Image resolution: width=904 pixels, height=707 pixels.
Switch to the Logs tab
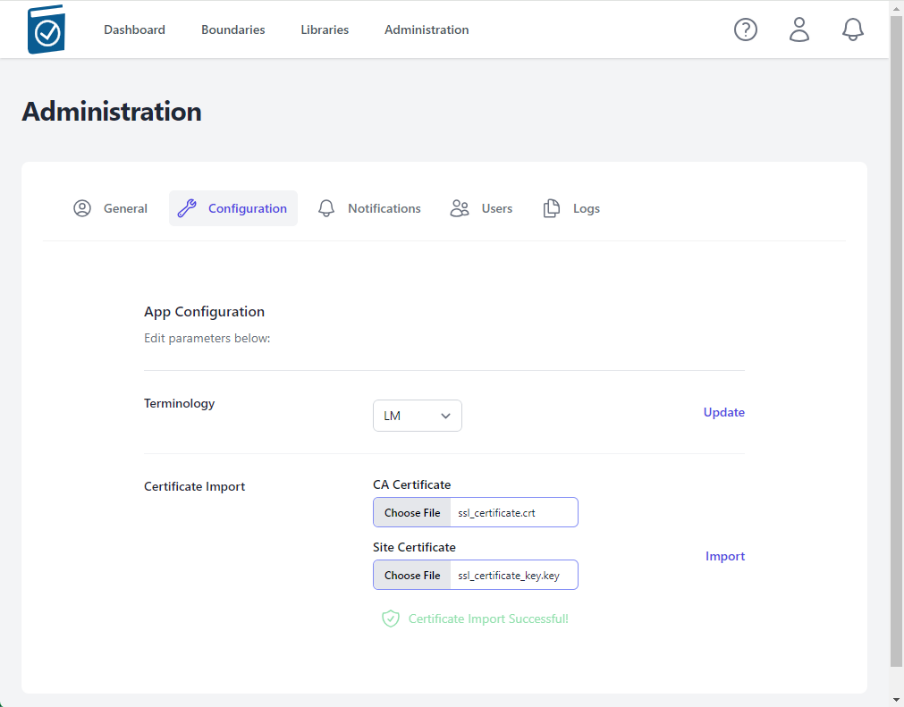(x=571, y=208)
